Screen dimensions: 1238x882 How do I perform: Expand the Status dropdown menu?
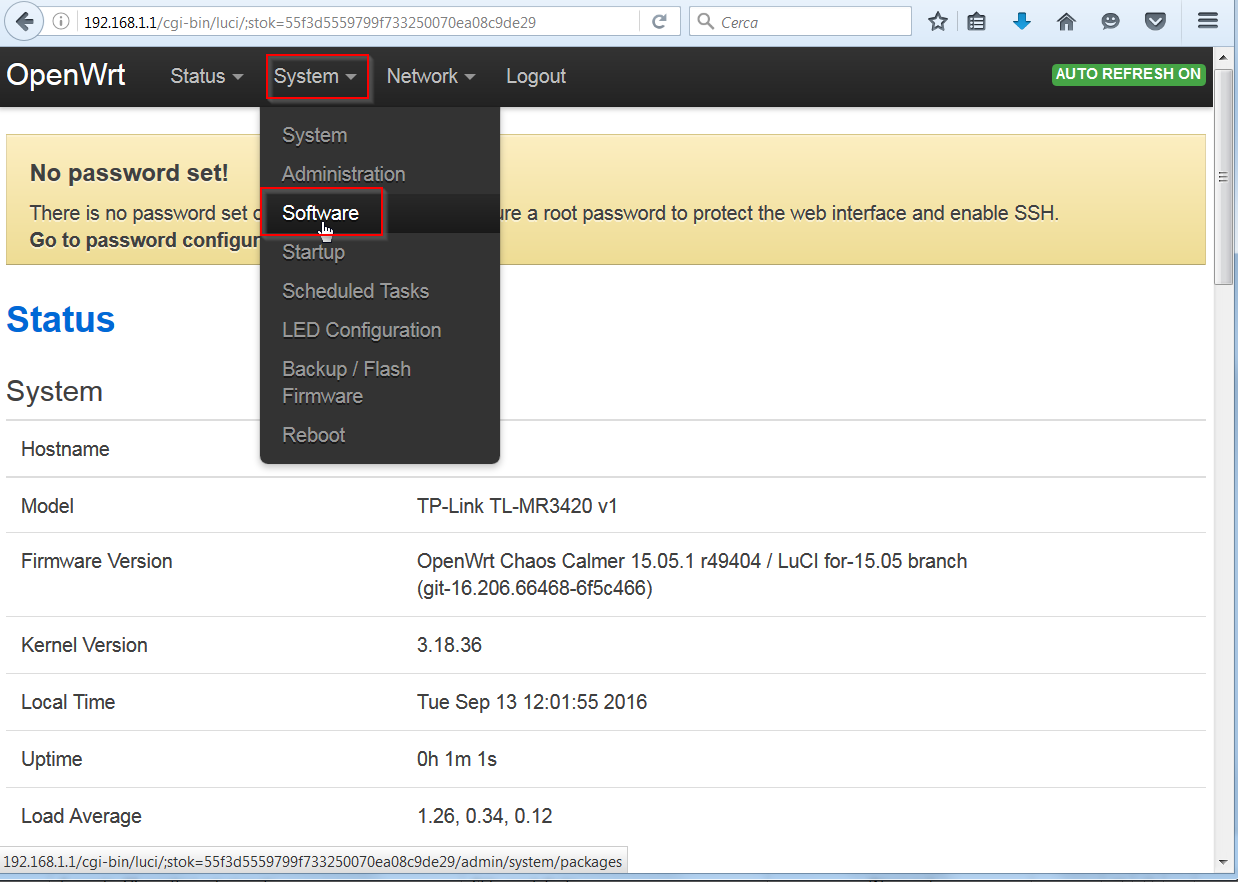click(x=206, y=76)
